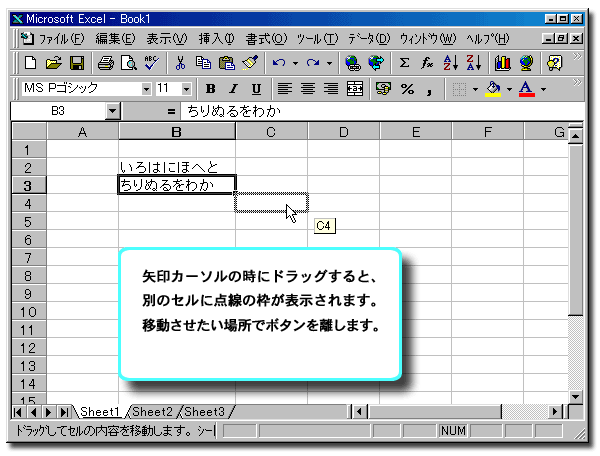Click the Select All corner button

point(29,131)
